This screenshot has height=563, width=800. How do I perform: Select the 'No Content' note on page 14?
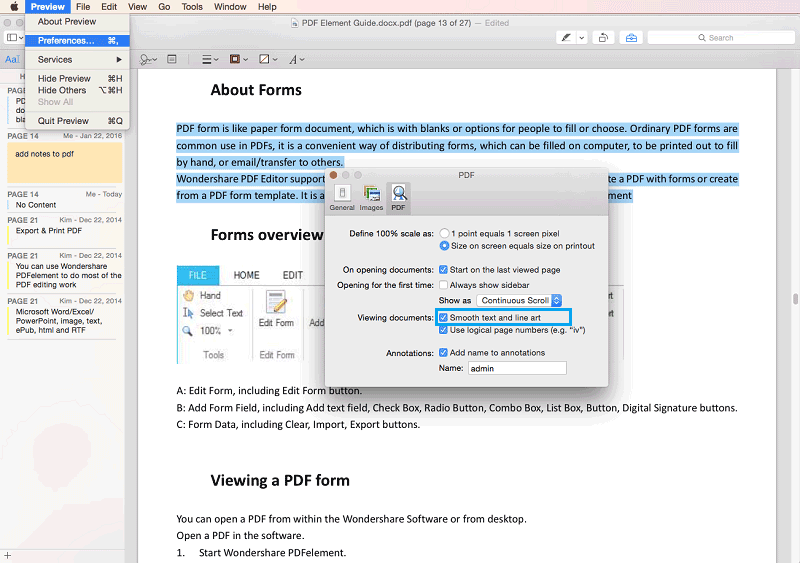coord(64,205)
